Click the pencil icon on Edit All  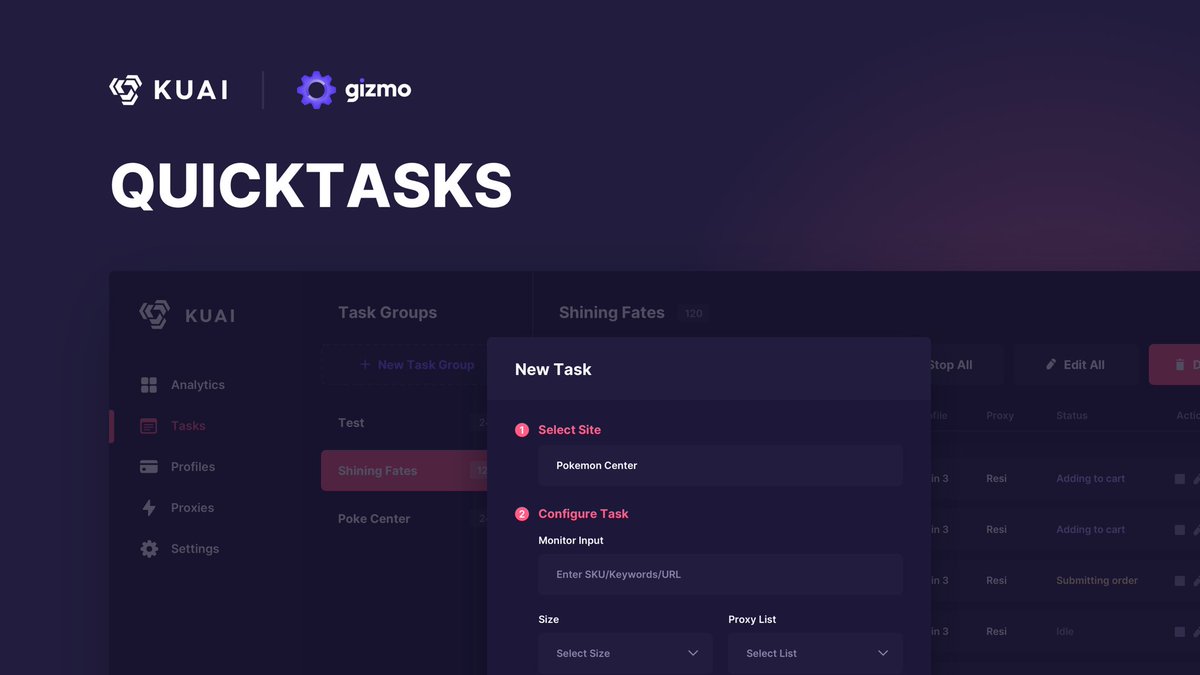[1051, 365]
